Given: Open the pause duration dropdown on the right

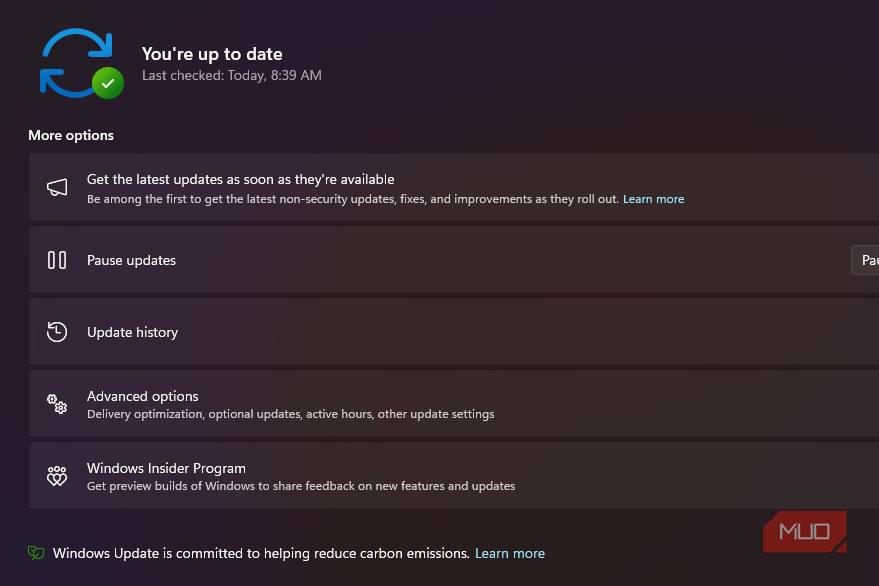Looking at the screenshot, I should (866, 260).
